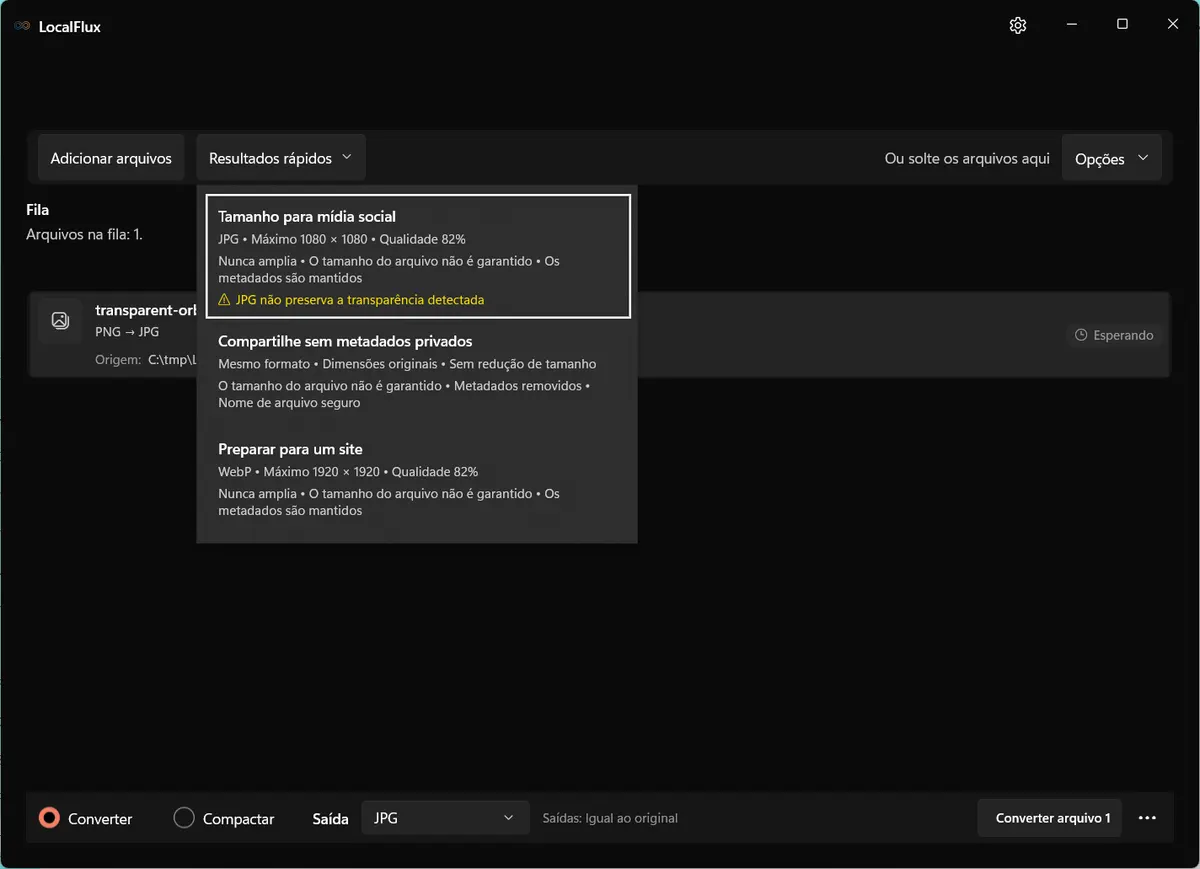Click the JPG • Máximo 1080 × 1080 line
This screenshot has width=1200, height=869.
[342, 239]
